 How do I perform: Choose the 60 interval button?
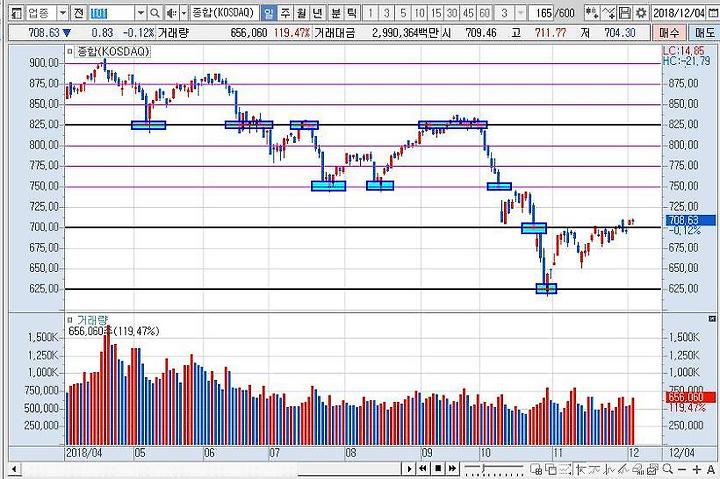pos(485,13)
